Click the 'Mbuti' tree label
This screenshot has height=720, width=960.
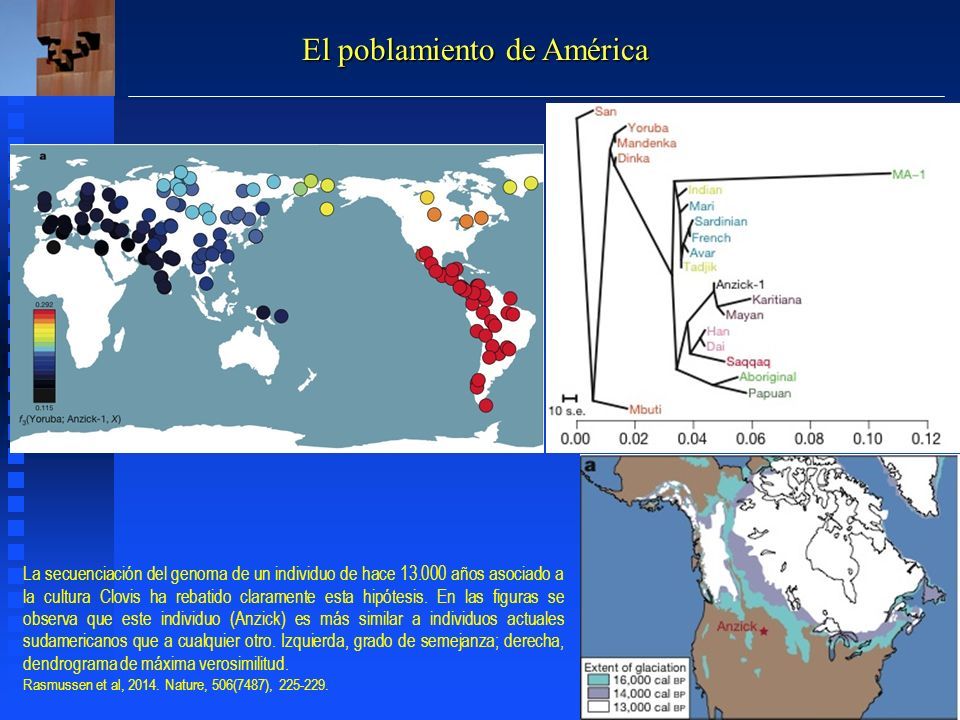(645, 410)
